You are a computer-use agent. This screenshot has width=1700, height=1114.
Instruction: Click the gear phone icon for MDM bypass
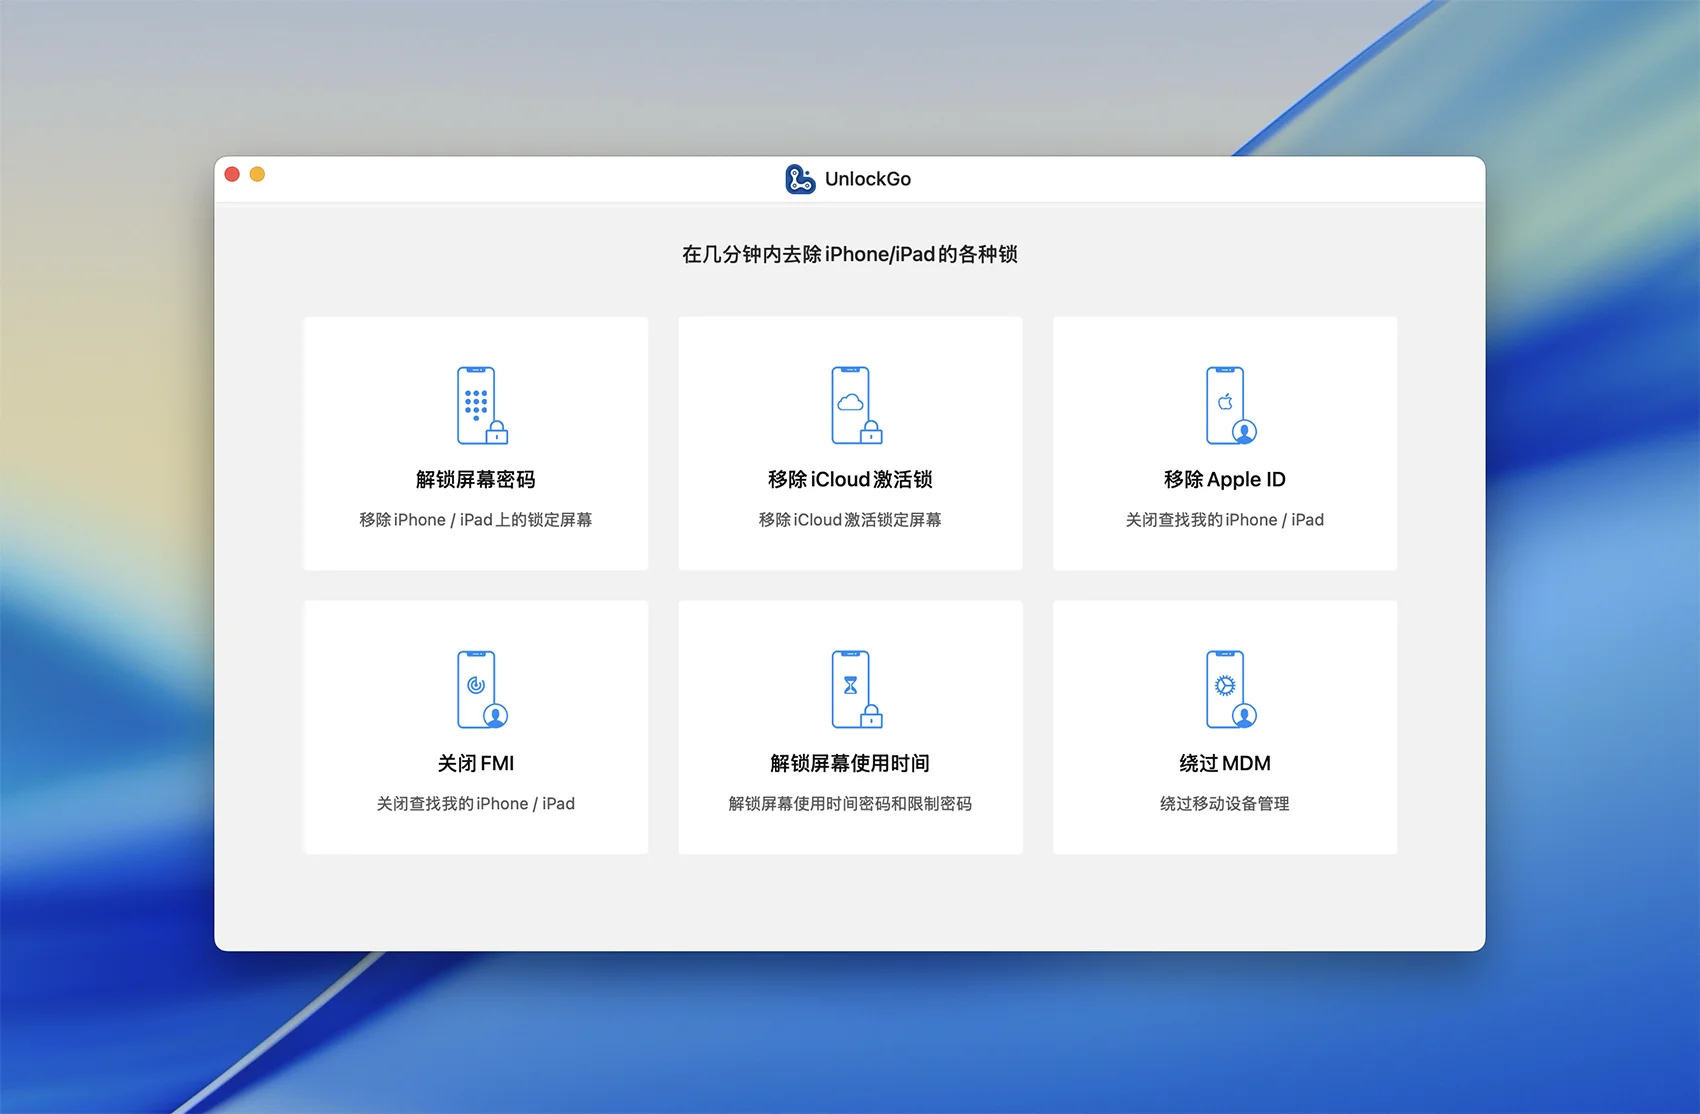pyautogui.click(x=1229, y=690)
